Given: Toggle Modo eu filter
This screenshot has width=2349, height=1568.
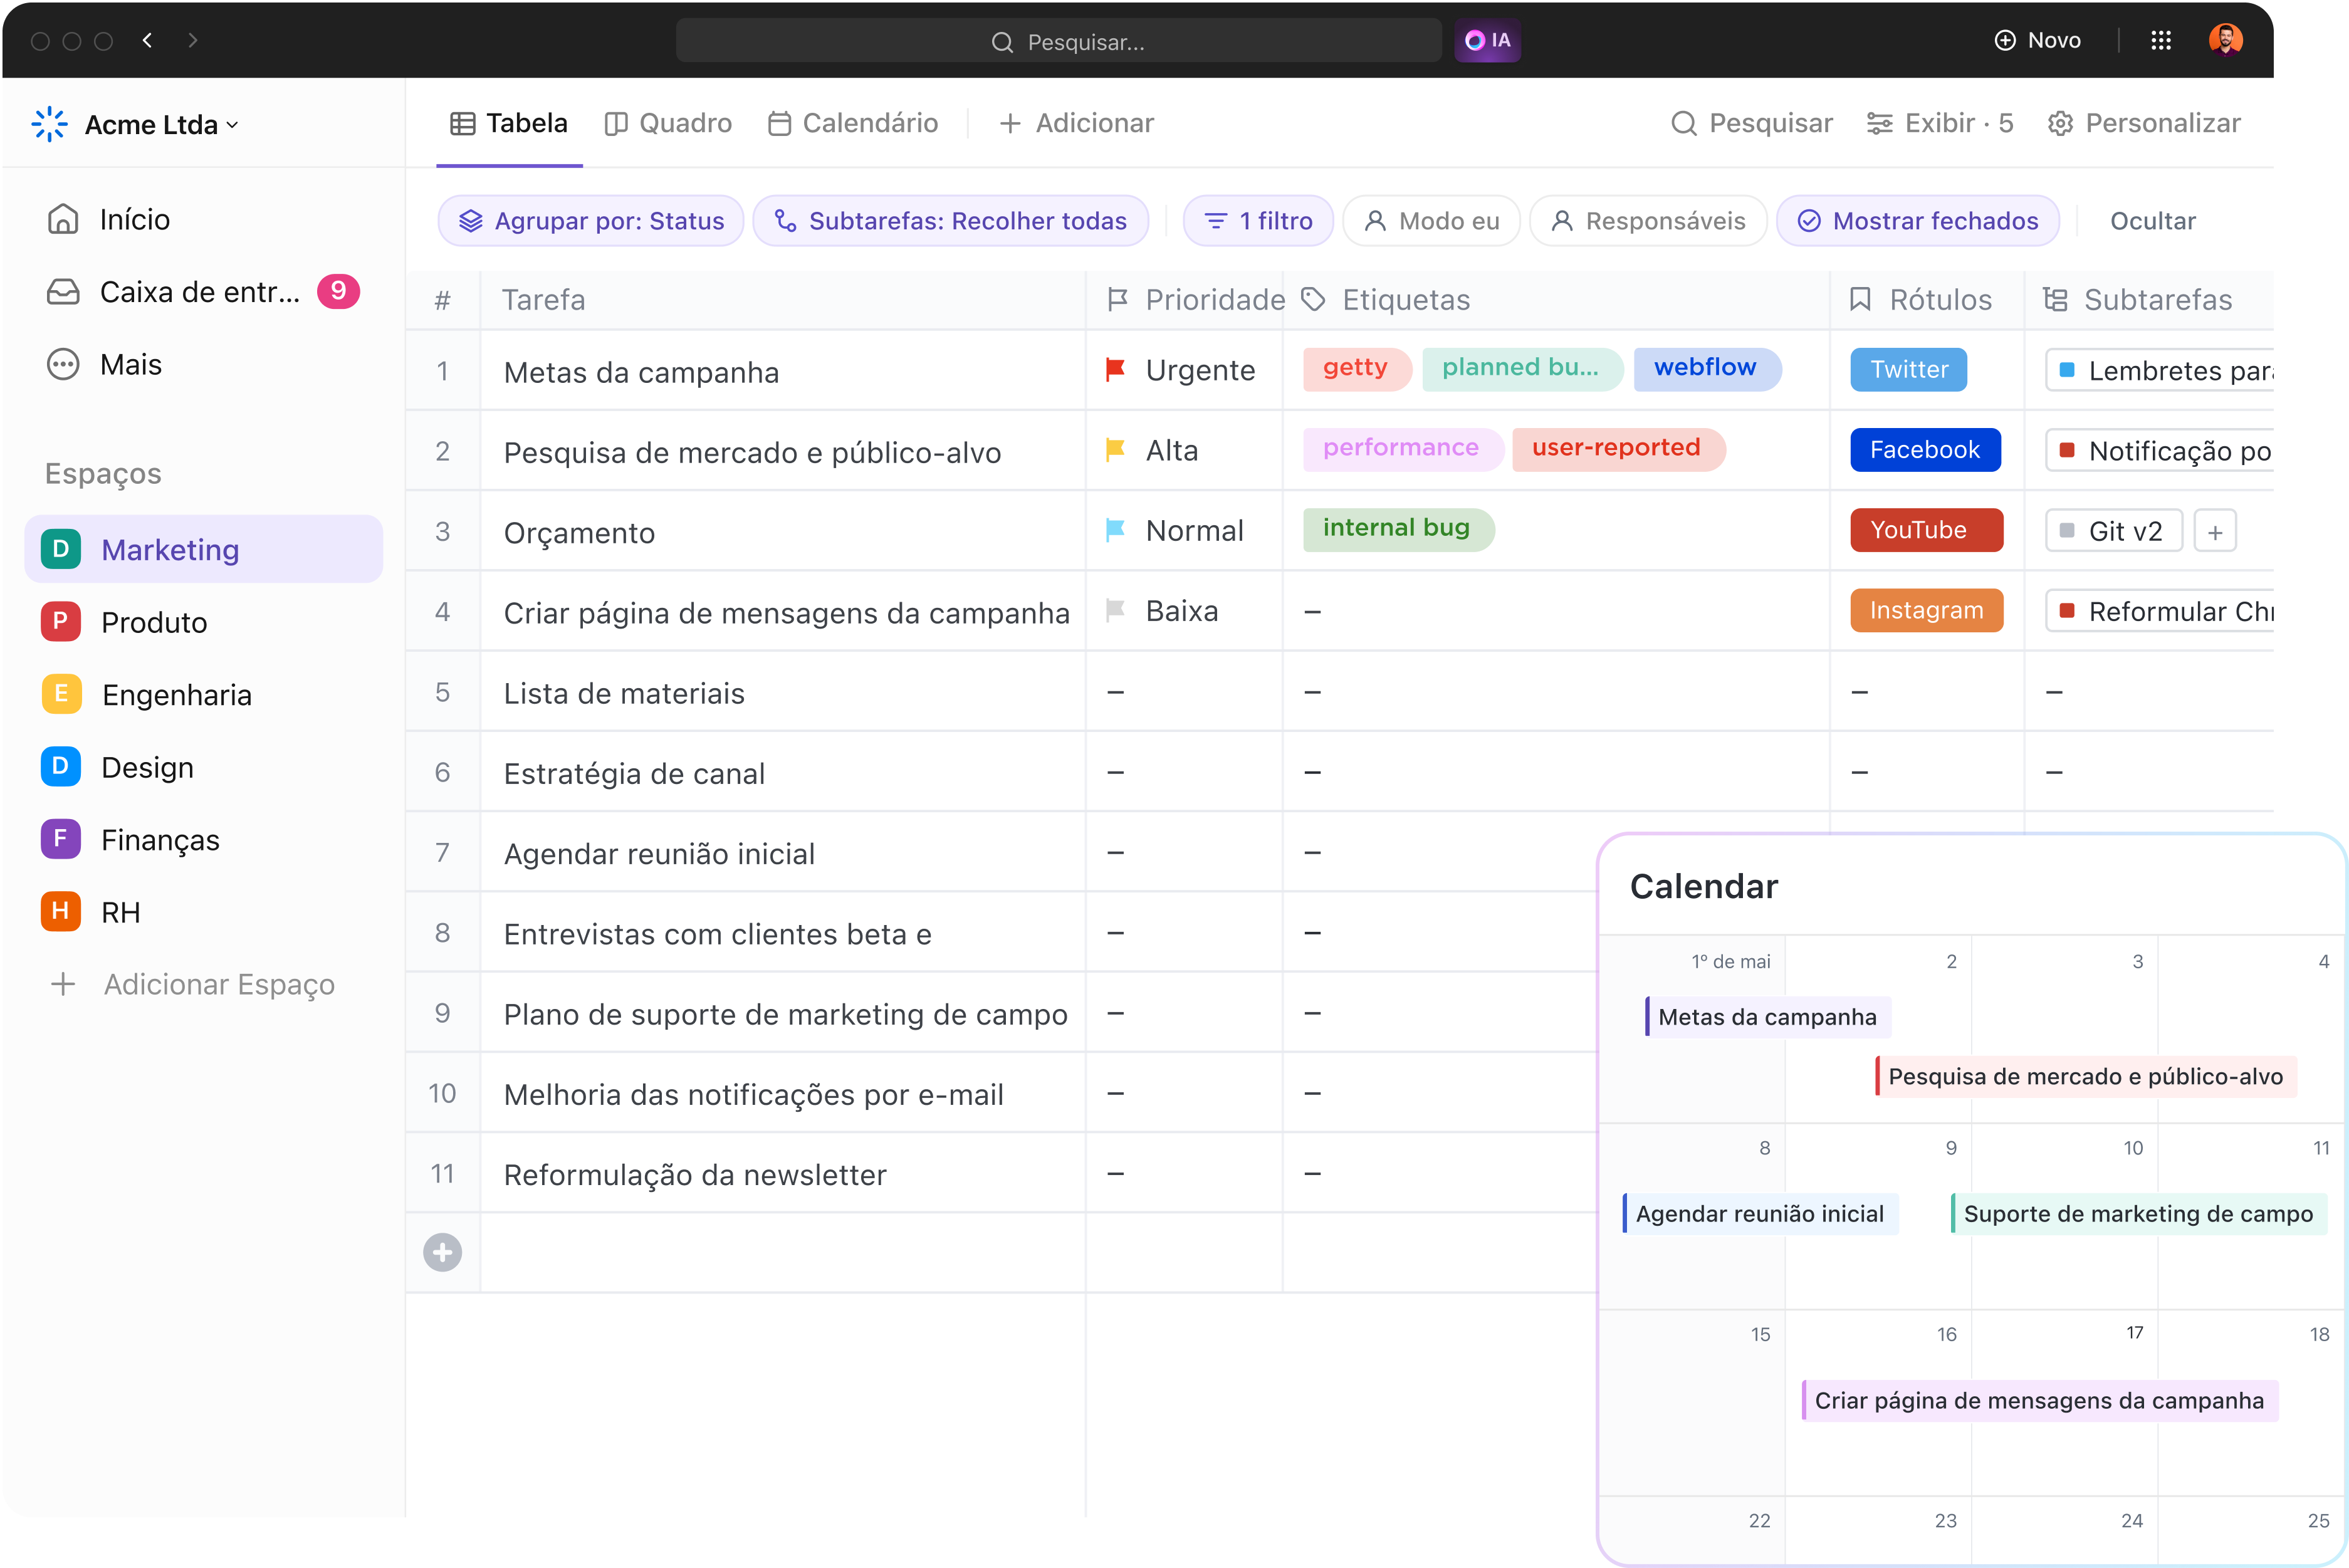Looking at the screenshot, I should (x=1431, y=221).
